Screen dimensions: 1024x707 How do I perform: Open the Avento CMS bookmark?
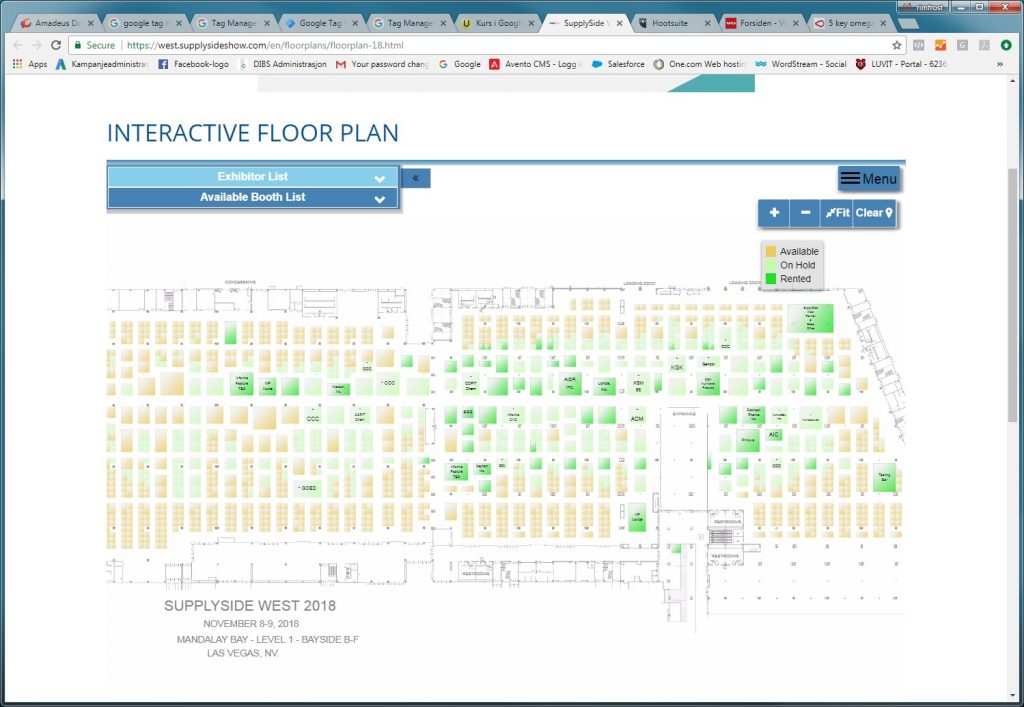pos(536,64)
